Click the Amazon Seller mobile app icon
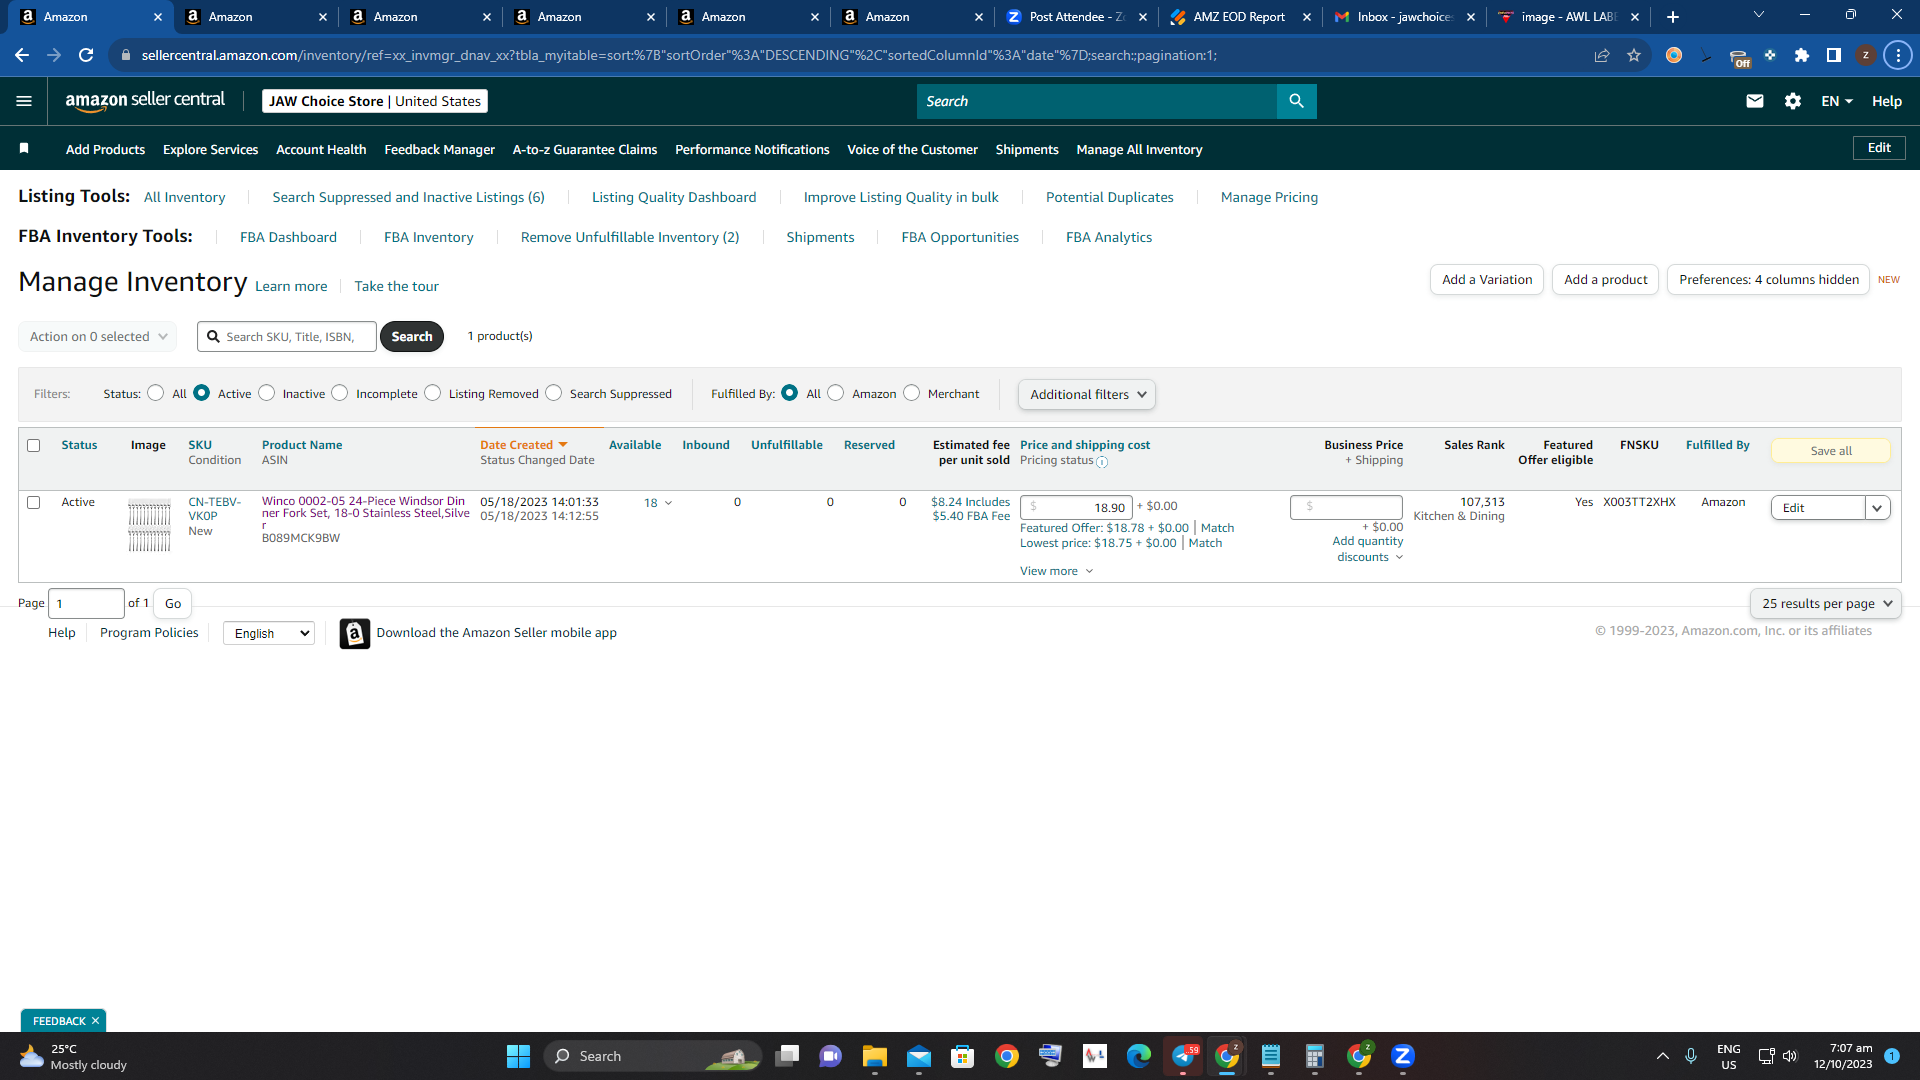This screenshot has height=1080, width=1920. [x=354, y=633]
